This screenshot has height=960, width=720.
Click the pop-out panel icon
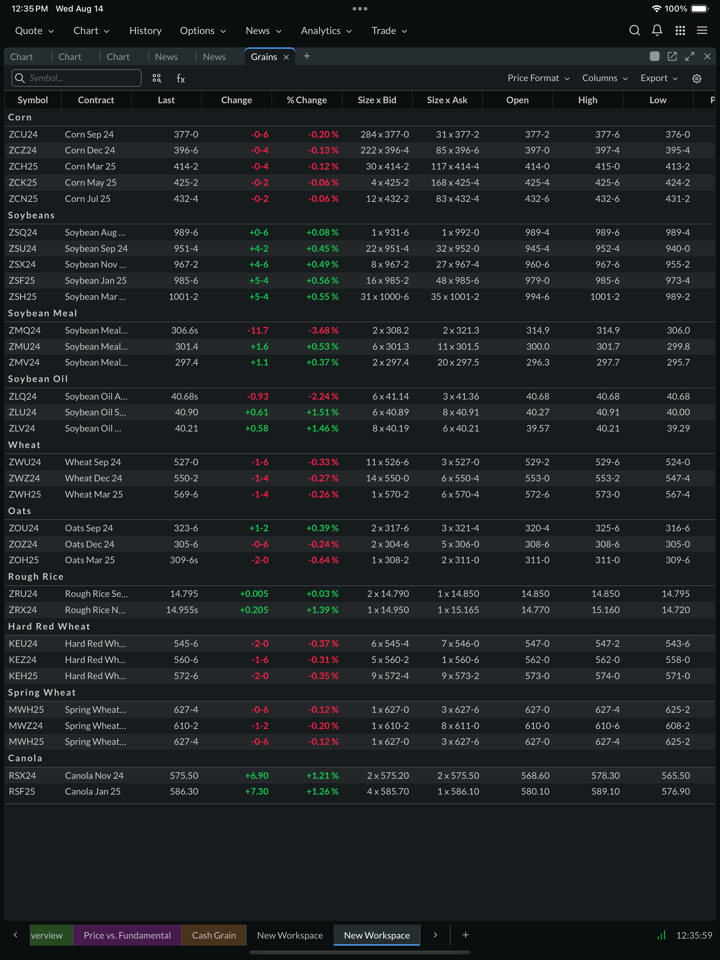coord(672,57)
